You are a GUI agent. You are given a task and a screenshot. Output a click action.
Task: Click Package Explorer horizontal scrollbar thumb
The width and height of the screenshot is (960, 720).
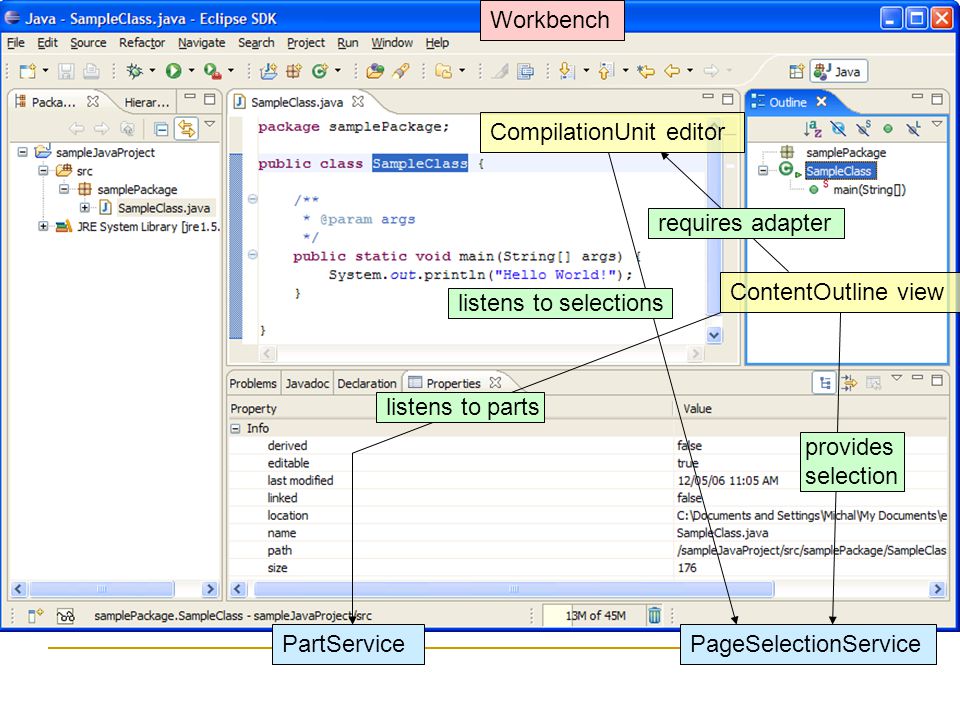[101, 589]
